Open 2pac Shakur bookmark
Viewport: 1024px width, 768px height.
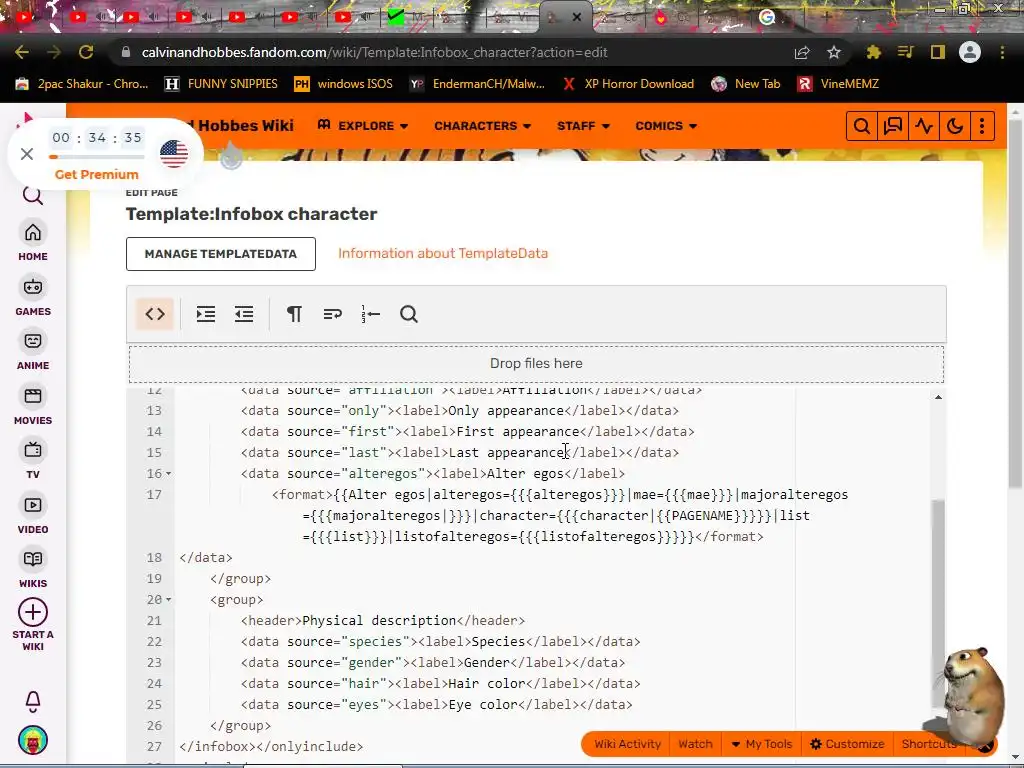[82, 84]
